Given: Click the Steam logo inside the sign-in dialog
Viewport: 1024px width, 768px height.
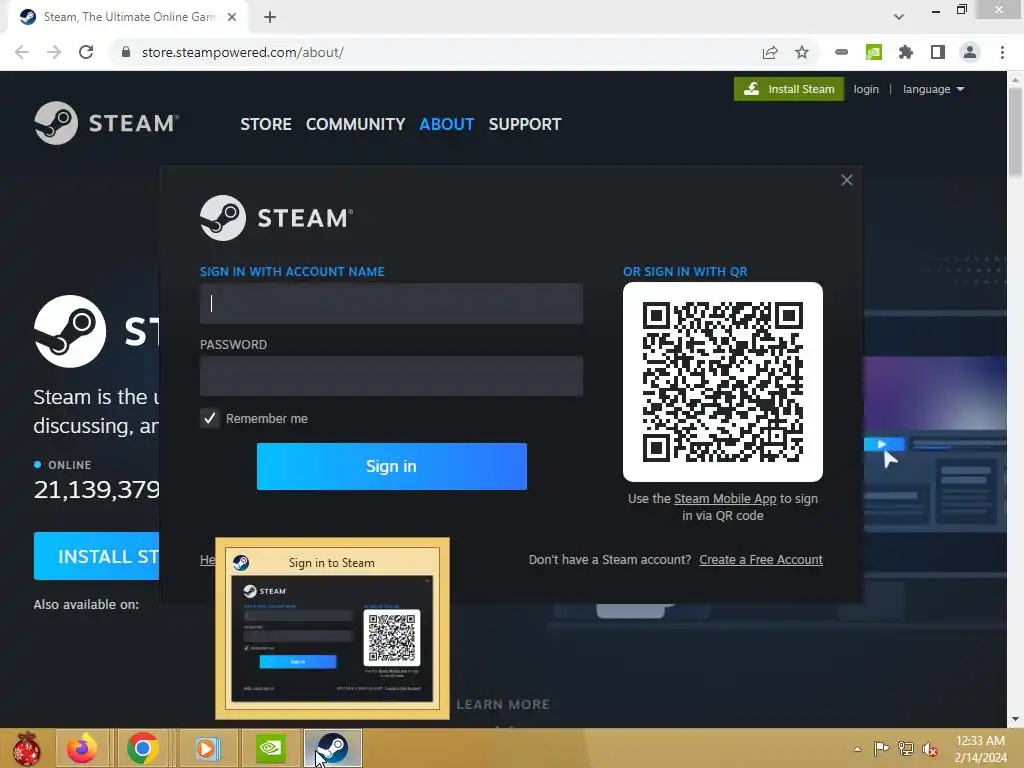Looking at the screenshot, I should point(276,217).
